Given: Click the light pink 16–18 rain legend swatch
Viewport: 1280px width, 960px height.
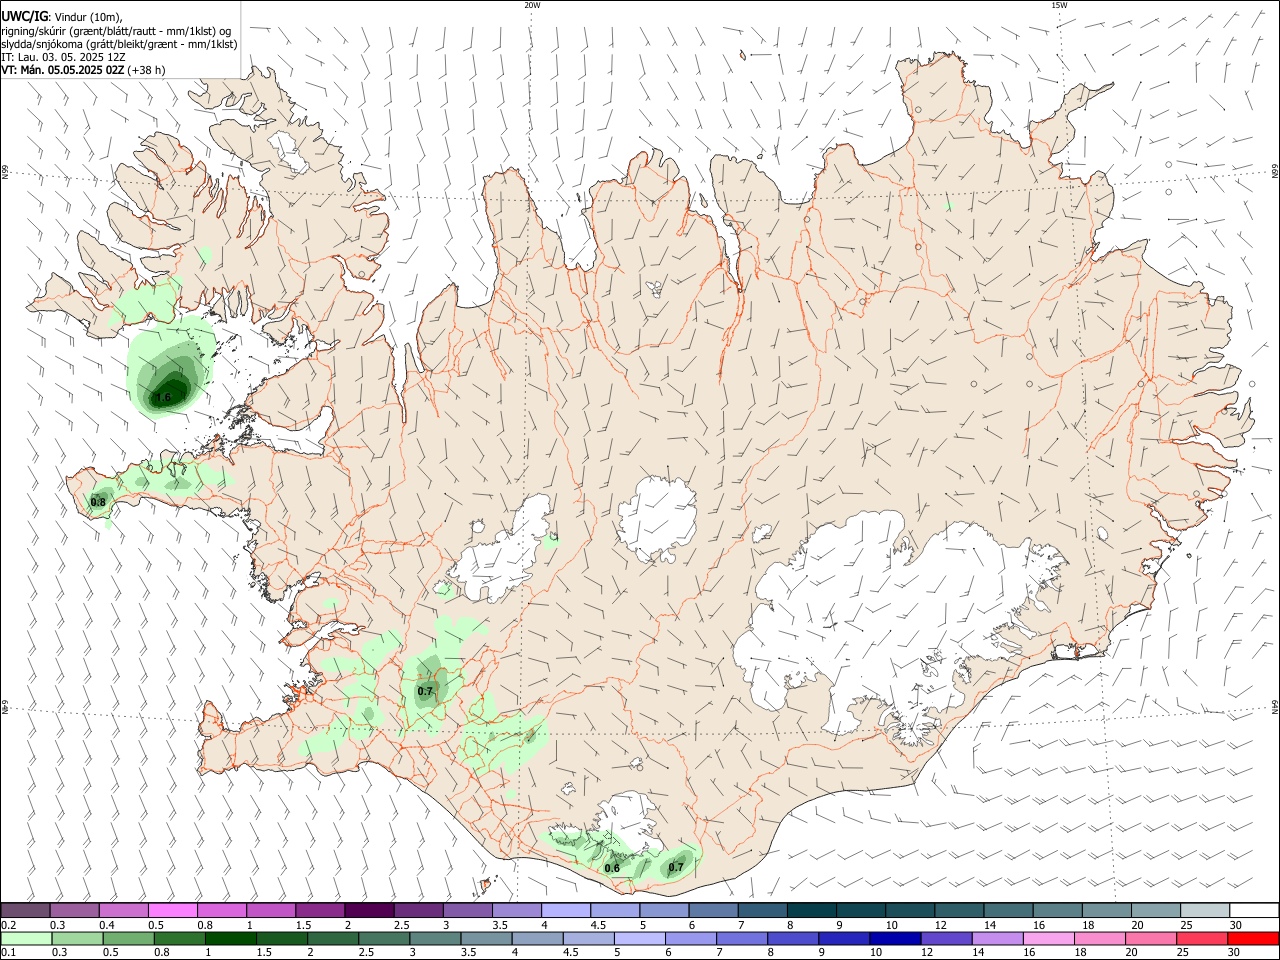Looking at the screenshot, I should [1049, 939].
